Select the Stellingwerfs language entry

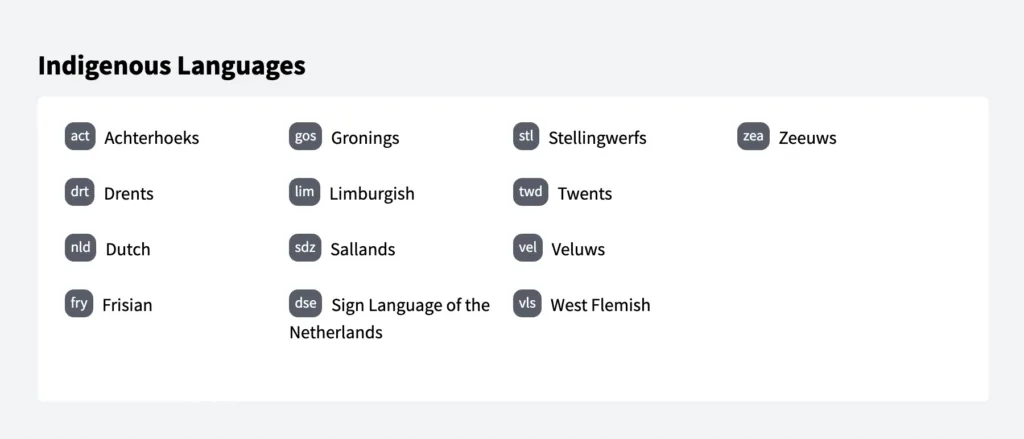pyautogui.click(x=597, y=138)
